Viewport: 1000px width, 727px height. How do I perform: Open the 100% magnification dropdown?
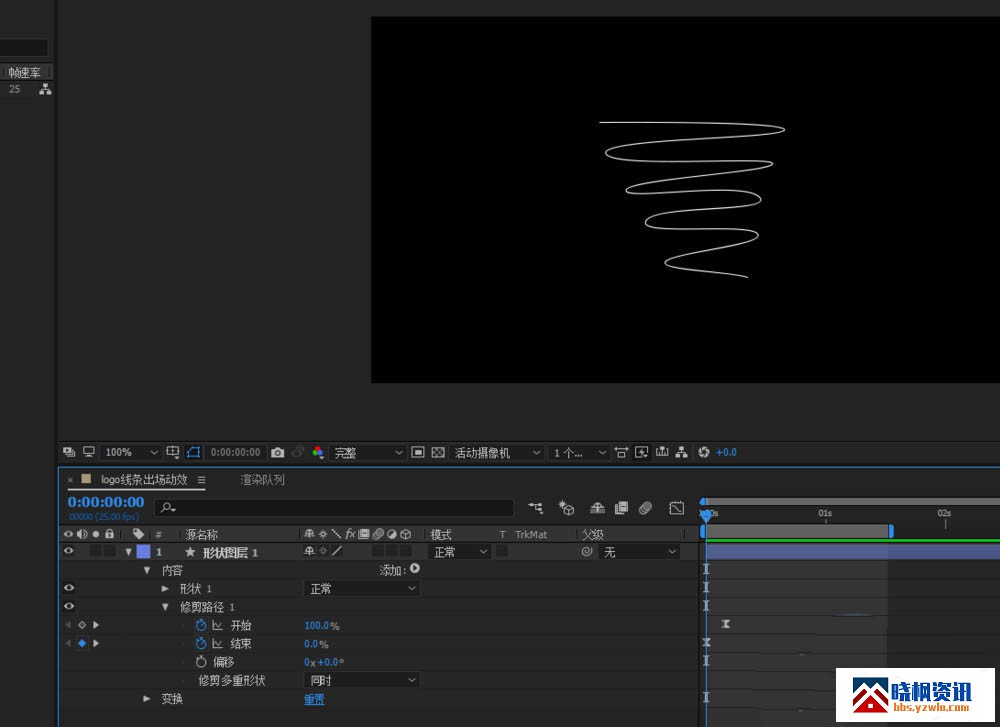pyautogui.click(x=131, y=452)
